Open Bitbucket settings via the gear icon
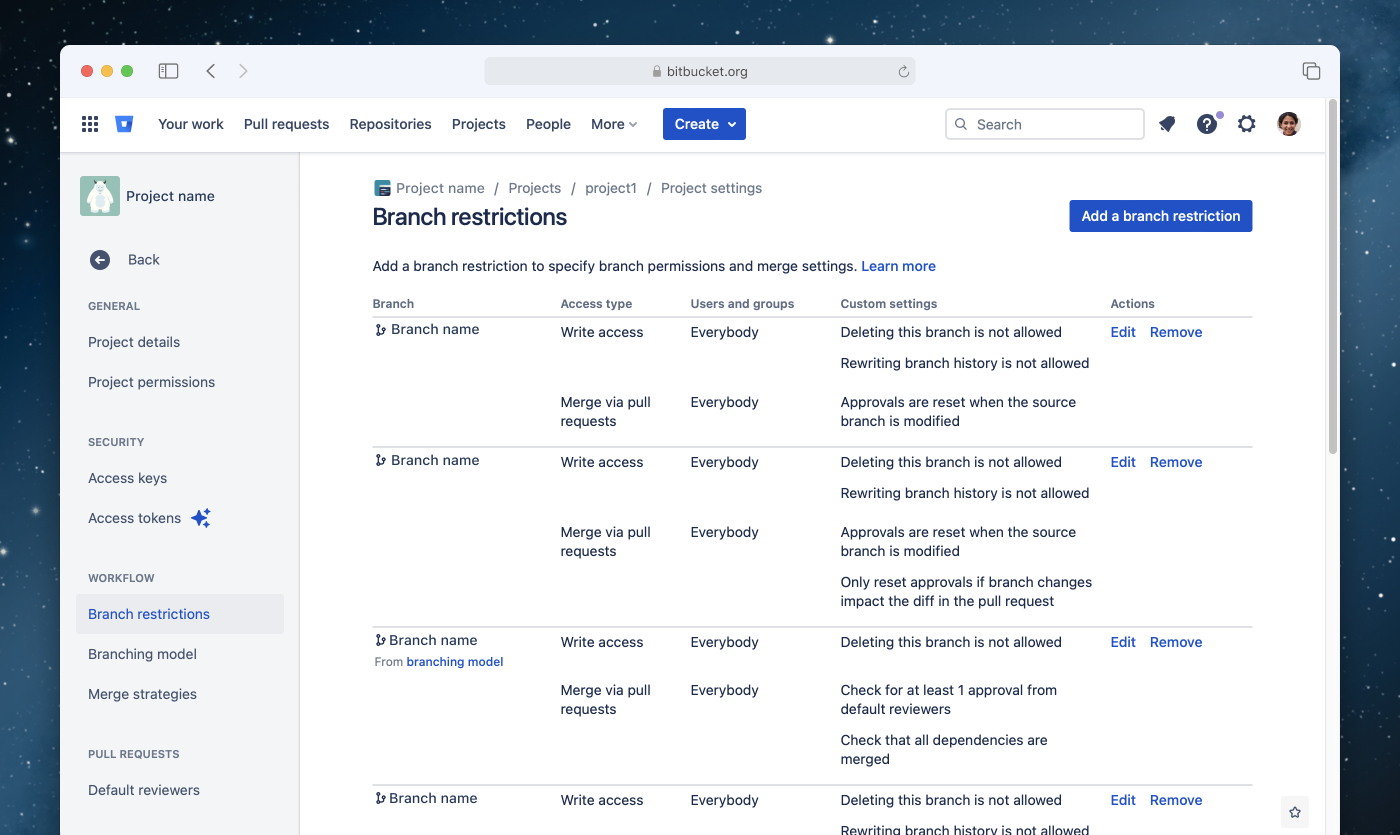 coord(1246,123)
